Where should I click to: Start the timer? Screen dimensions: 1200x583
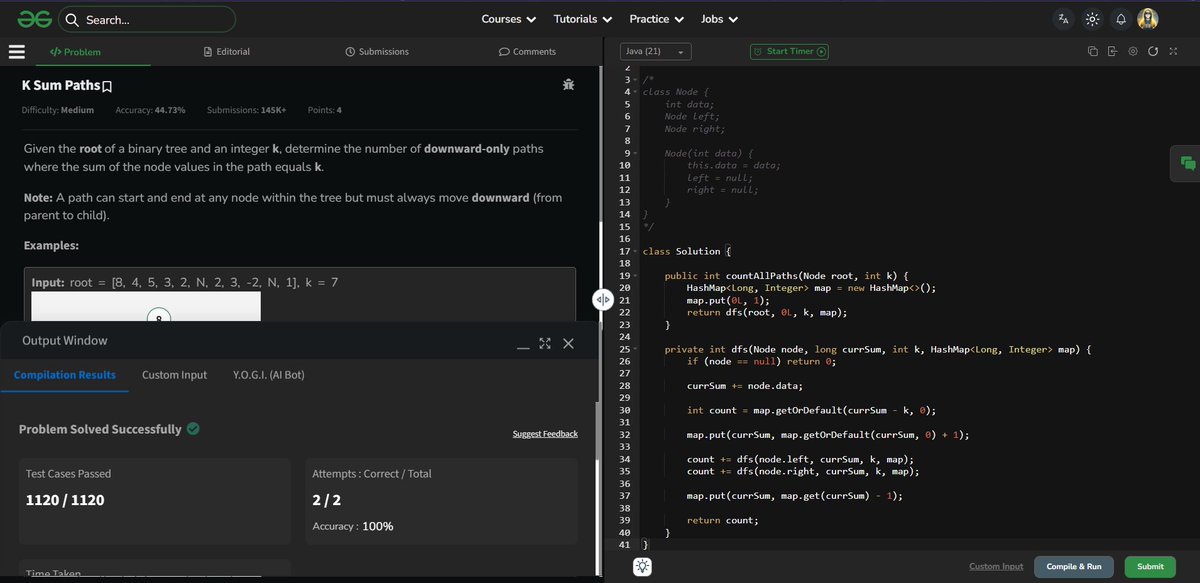click(789, 51)
